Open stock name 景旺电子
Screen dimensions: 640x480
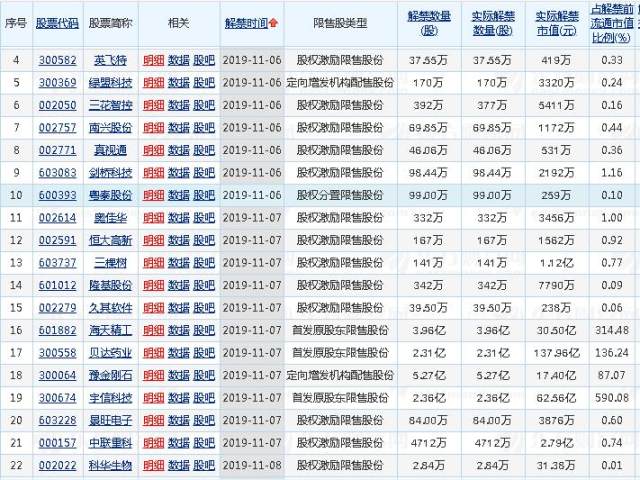111,420
